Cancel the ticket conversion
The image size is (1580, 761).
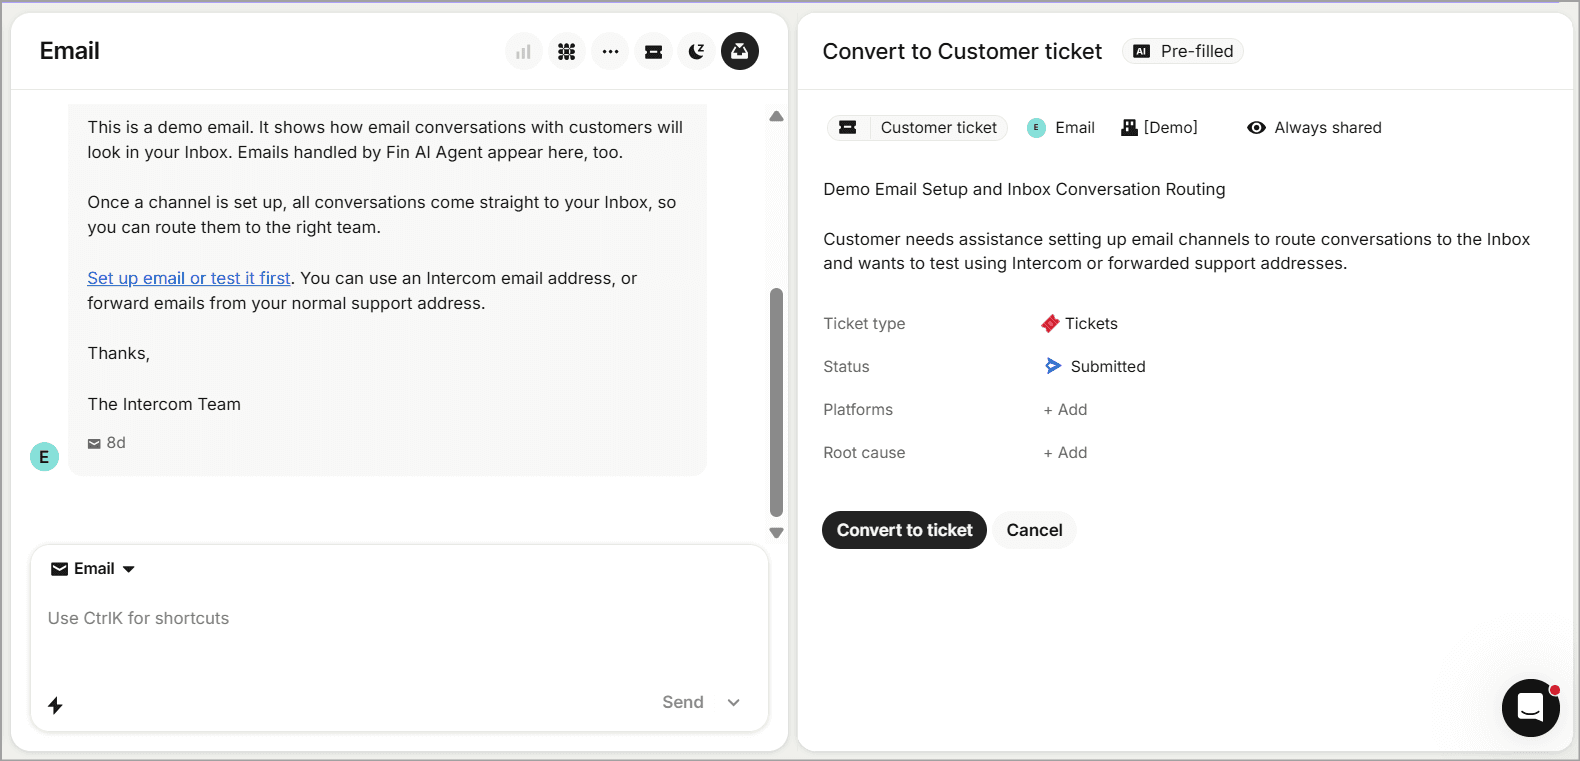1034,530
